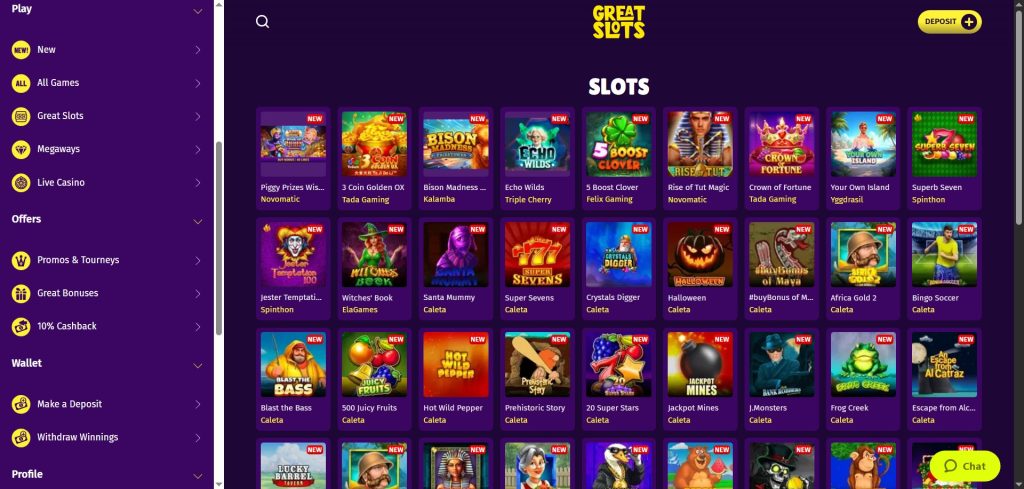The height and width of the screenshot is (489, 1024).
Task: Click the All Games round icon
Action: pyautogui.click(x=21, y=83)
